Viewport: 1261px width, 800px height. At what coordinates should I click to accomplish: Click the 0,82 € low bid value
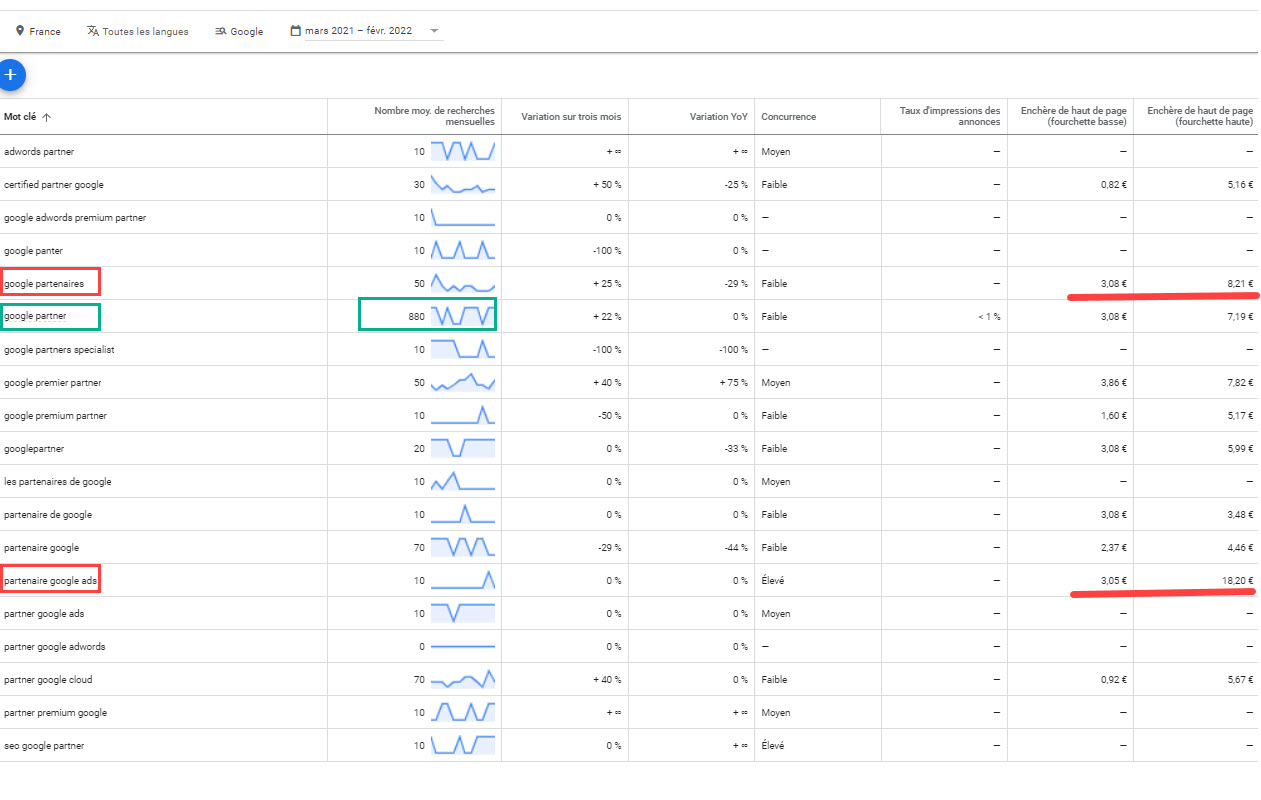[x=1113, y=184]
